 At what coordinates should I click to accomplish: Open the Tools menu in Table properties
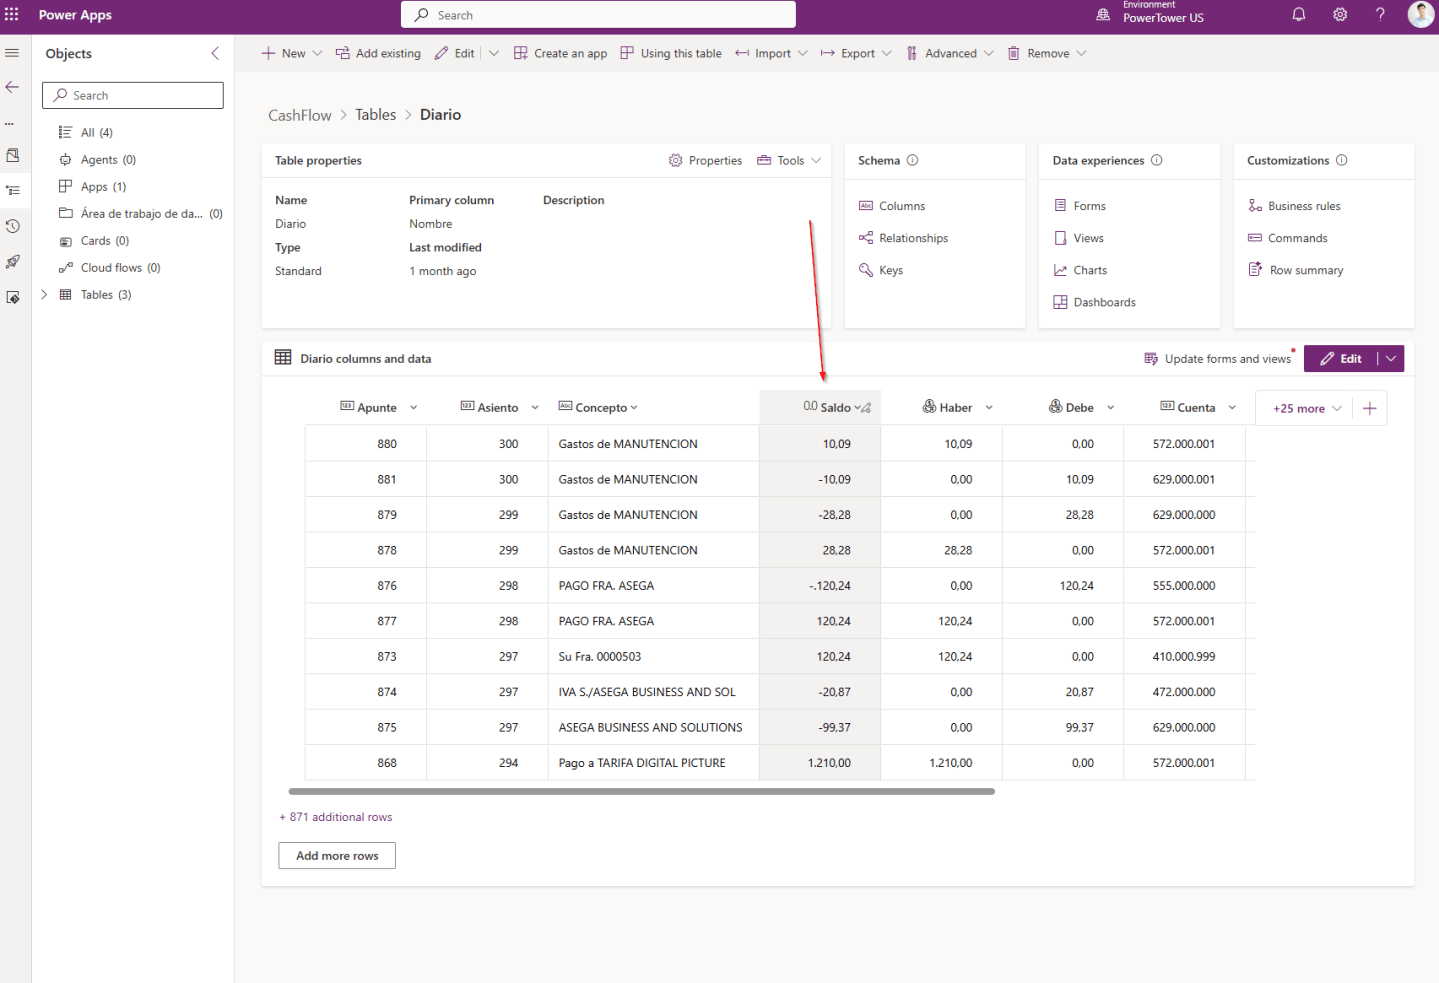pos(789,160)
